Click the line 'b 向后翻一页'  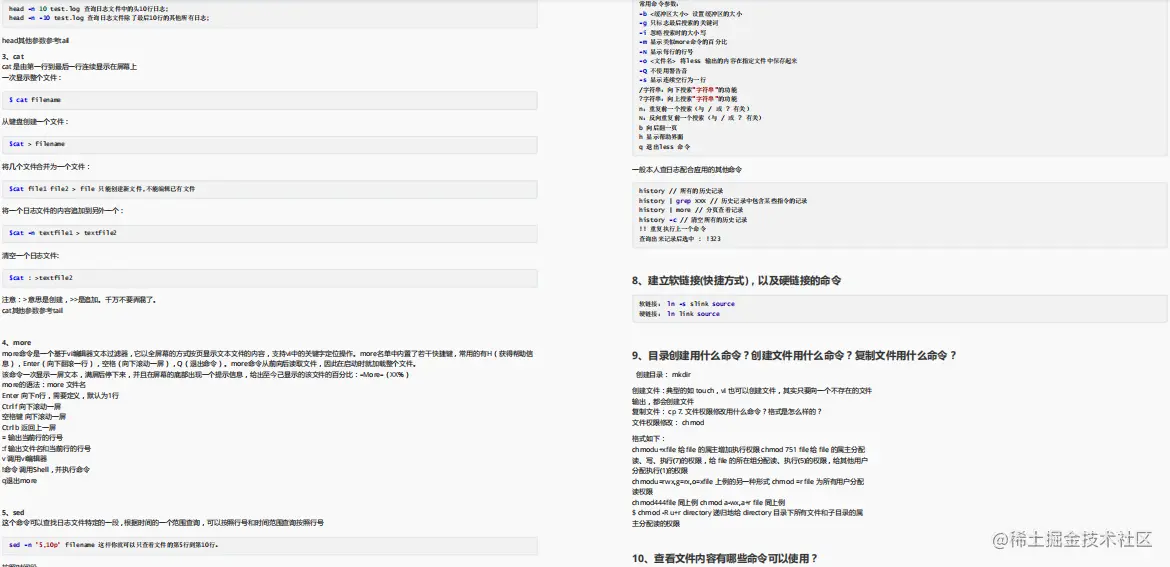coord(658,128)
